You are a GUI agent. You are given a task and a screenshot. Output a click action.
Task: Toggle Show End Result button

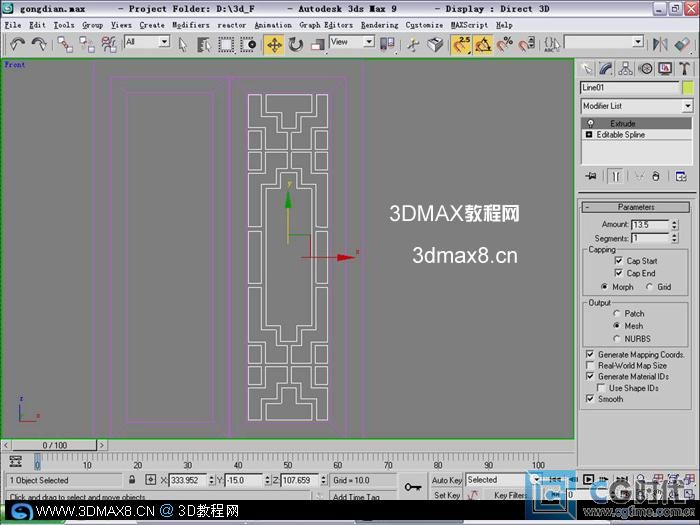pos(616,176)
